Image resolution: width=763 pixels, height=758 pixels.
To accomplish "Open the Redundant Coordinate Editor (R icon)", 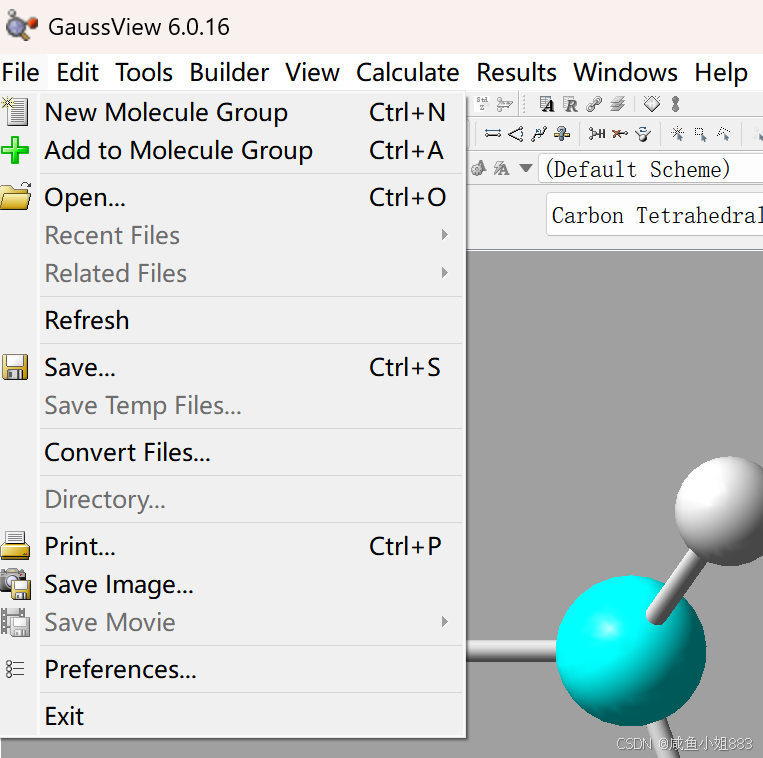I will point(570,104).
